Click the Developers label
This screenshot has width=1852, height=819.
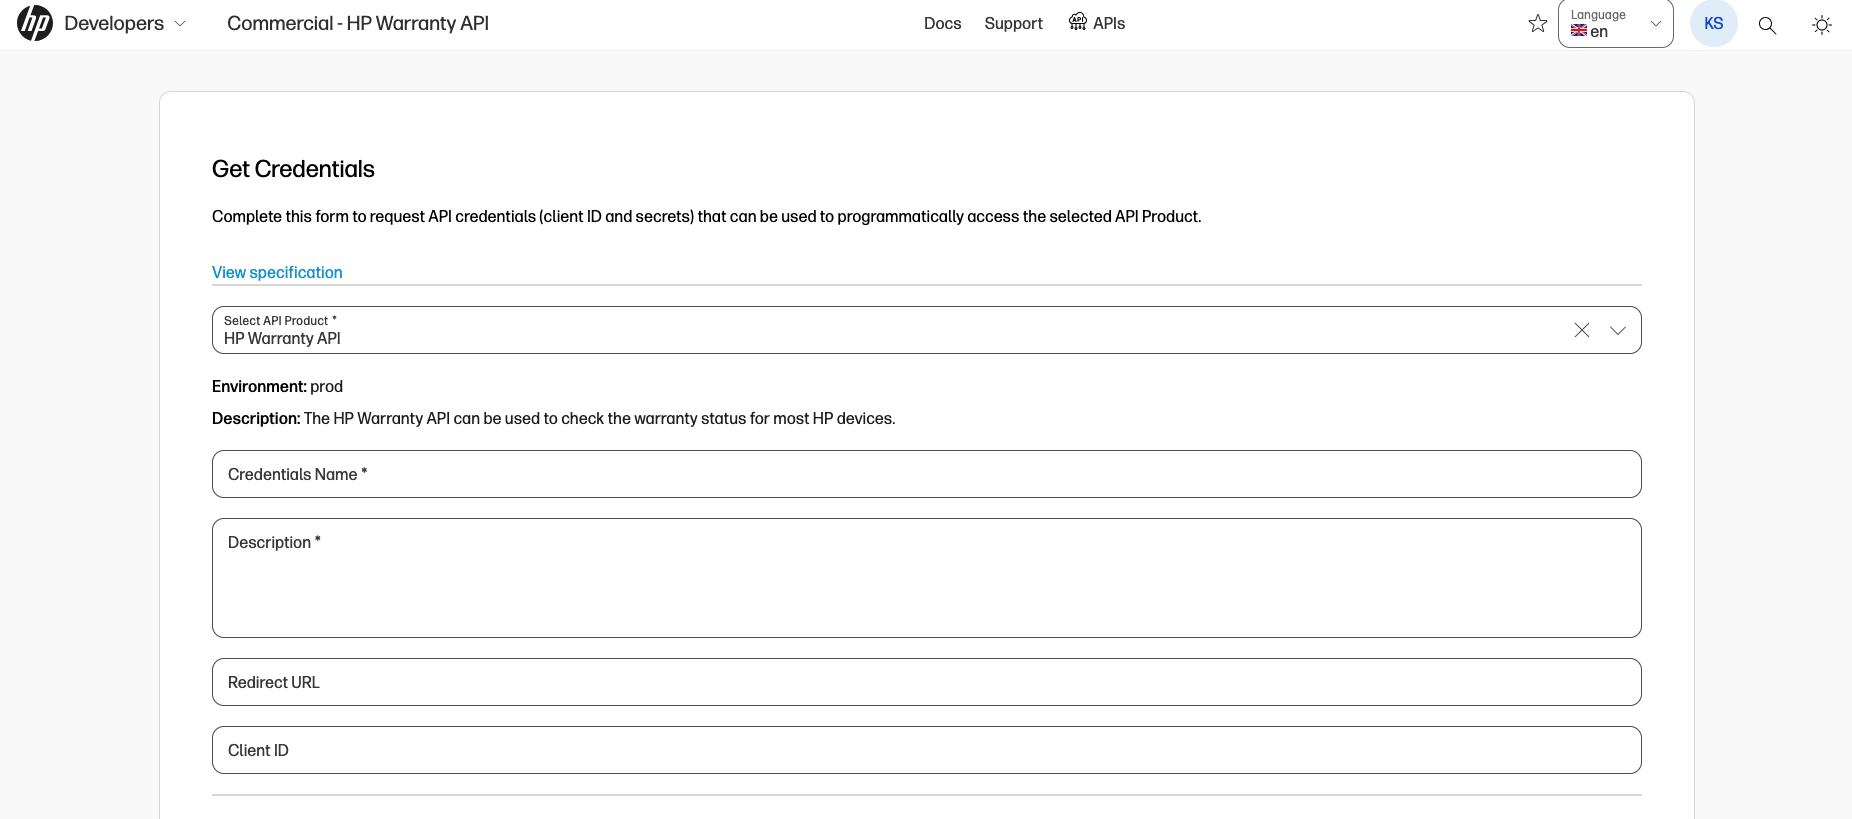[114, 23]
